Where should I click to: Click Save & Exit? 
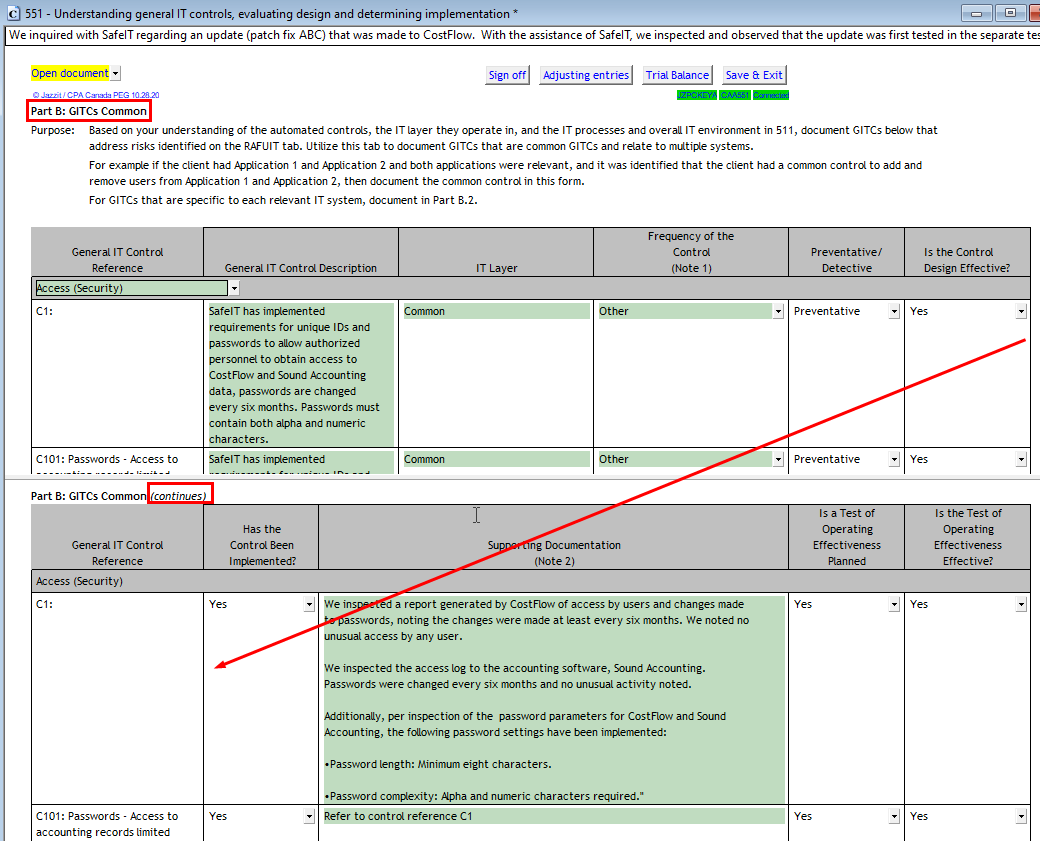click(x=754, y=75)
